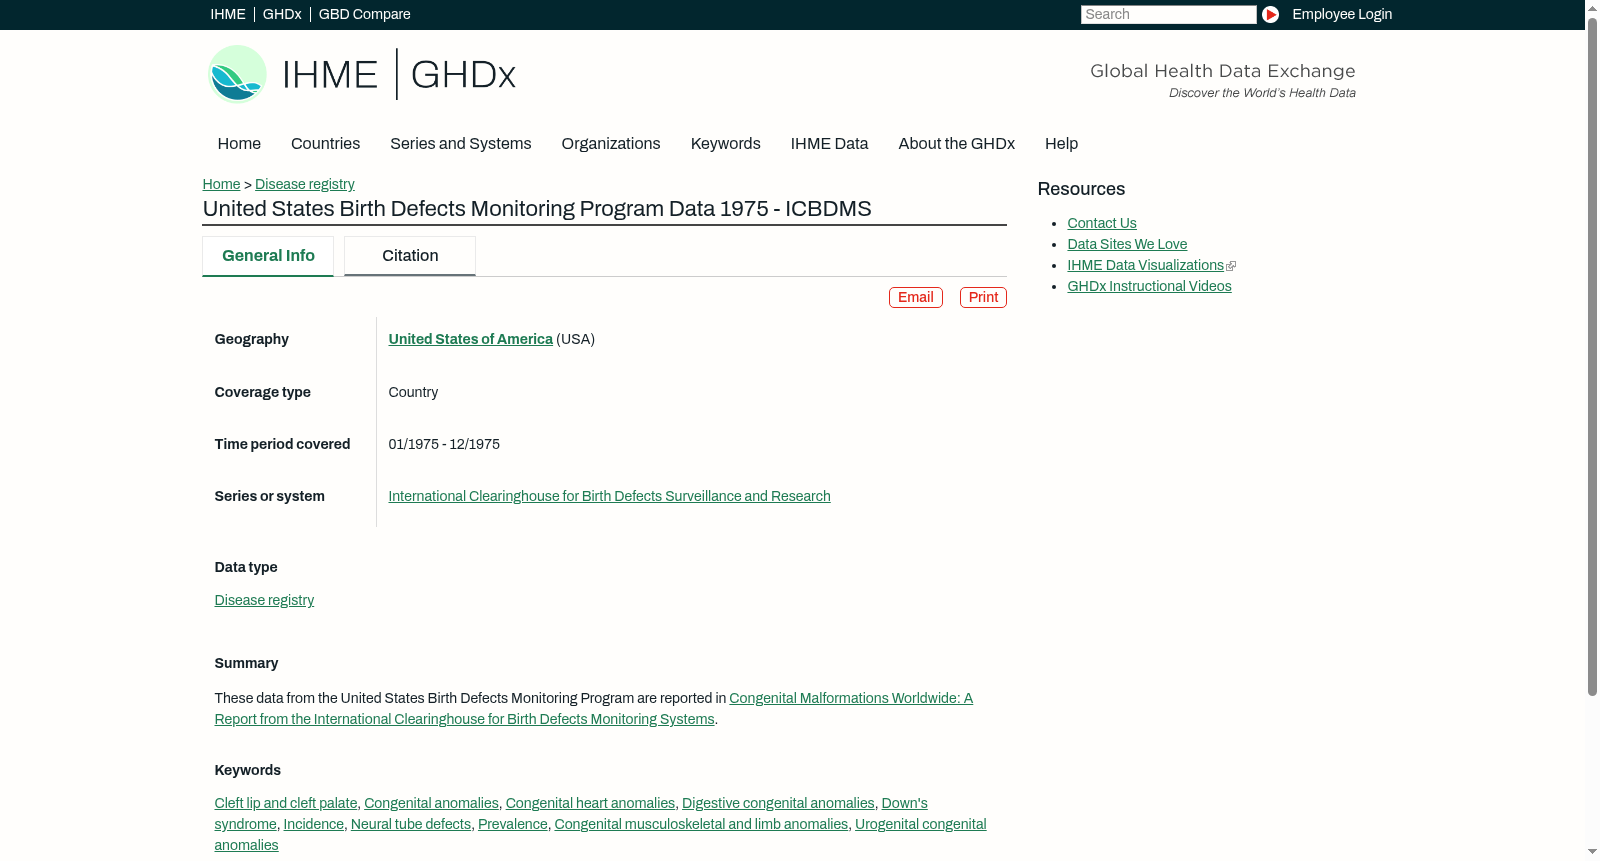
Task: Click the IHME leaf logo icon
Action: tap(237, 74)
